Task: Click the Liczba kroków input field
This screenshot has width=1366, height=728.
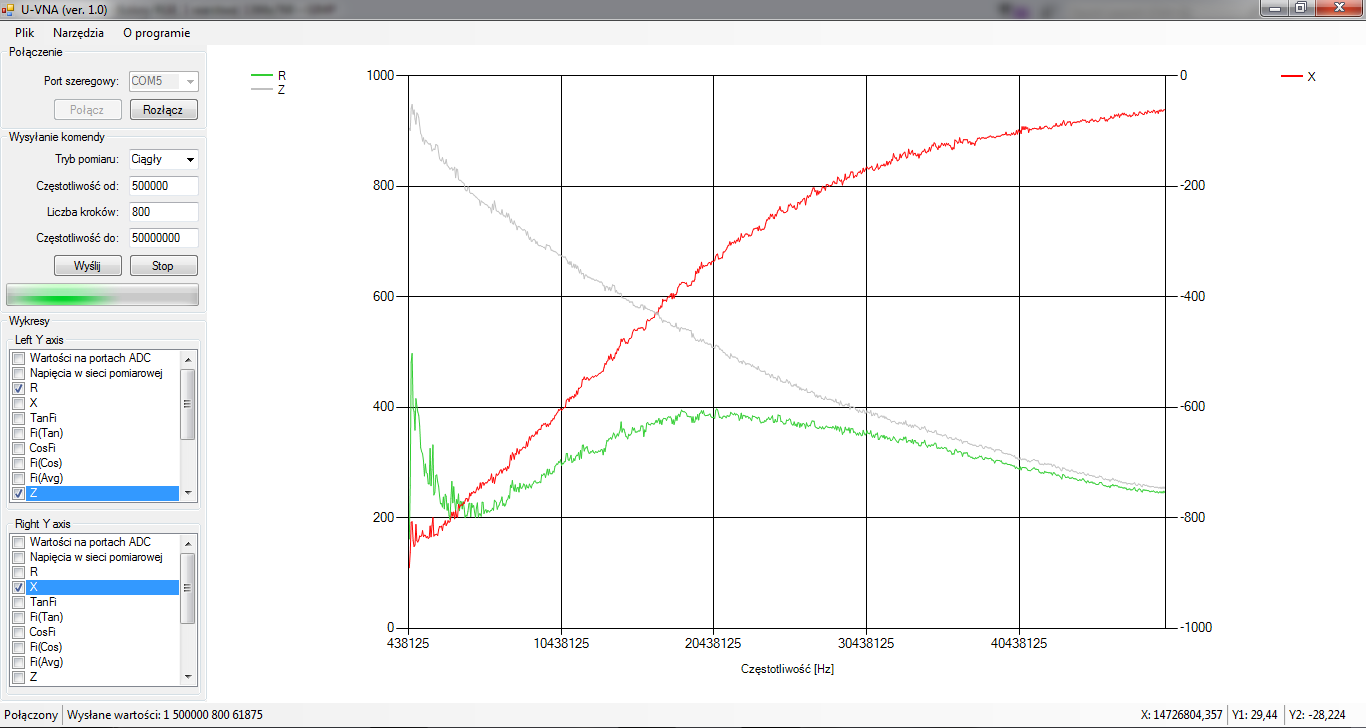Action: point(163,212)
